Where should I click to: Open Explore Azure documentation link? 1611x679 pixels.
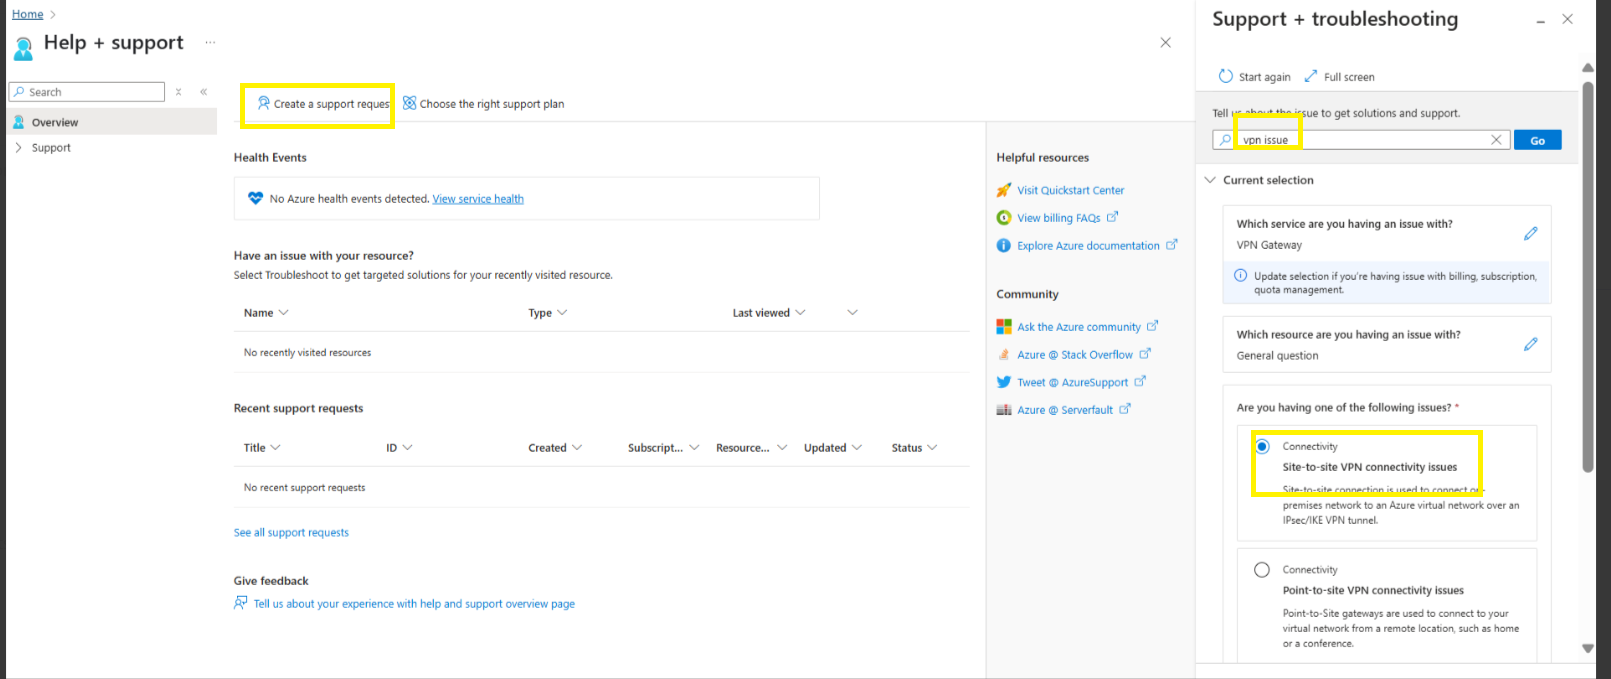pos(1088,246)
